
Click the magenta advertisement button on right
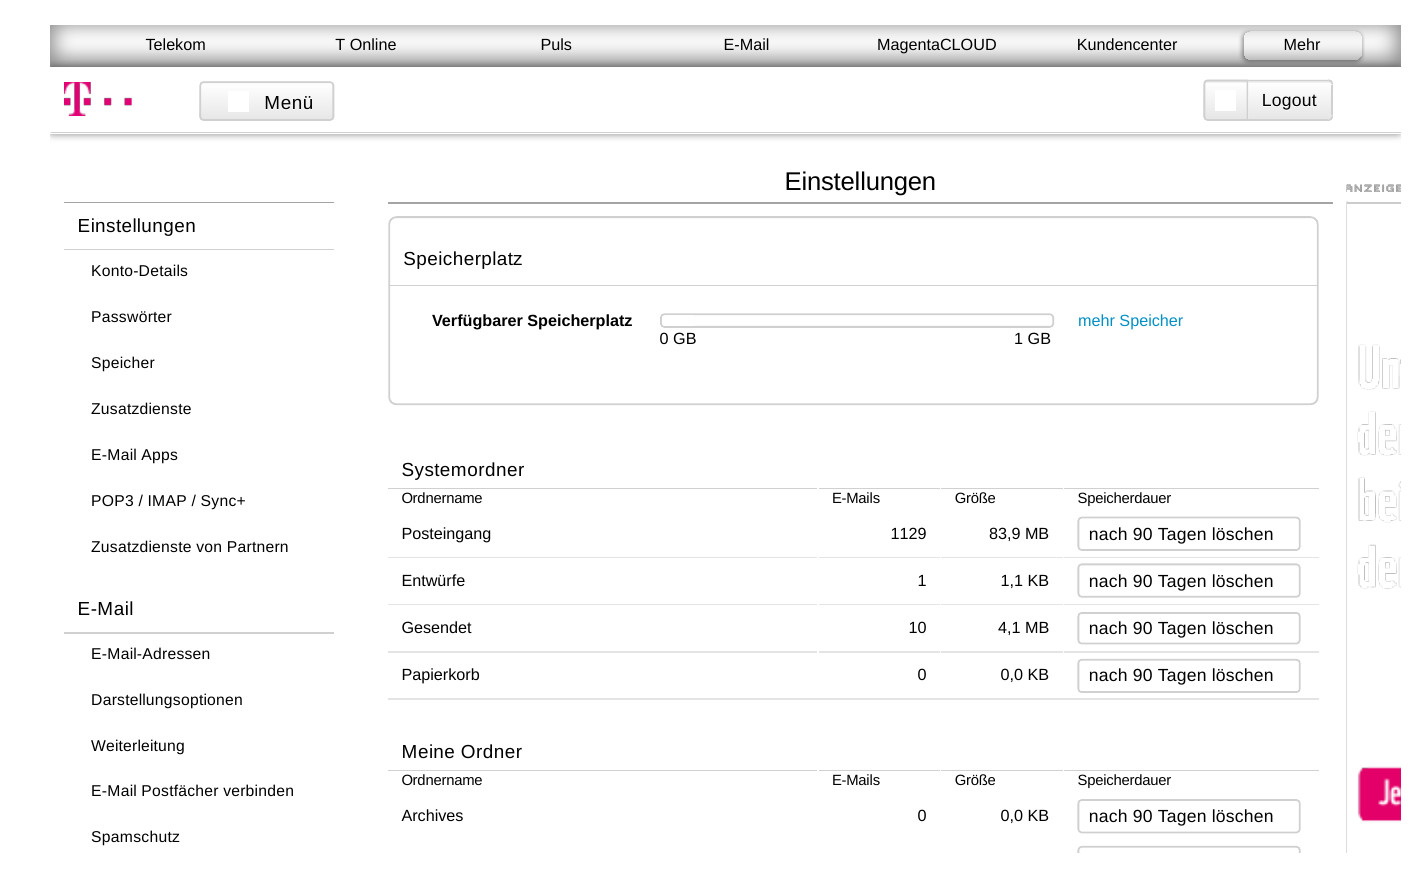[x=1381, y=794]
